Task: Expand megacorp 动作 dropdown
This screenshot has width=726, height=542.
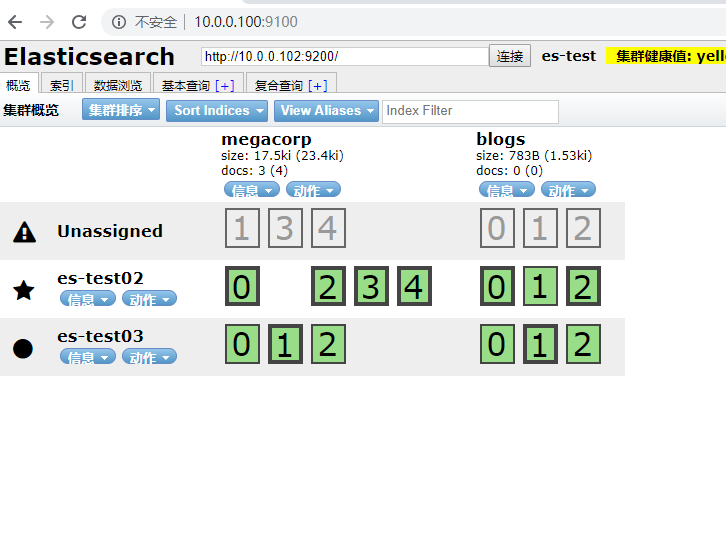Action: (x=313, y=189)
